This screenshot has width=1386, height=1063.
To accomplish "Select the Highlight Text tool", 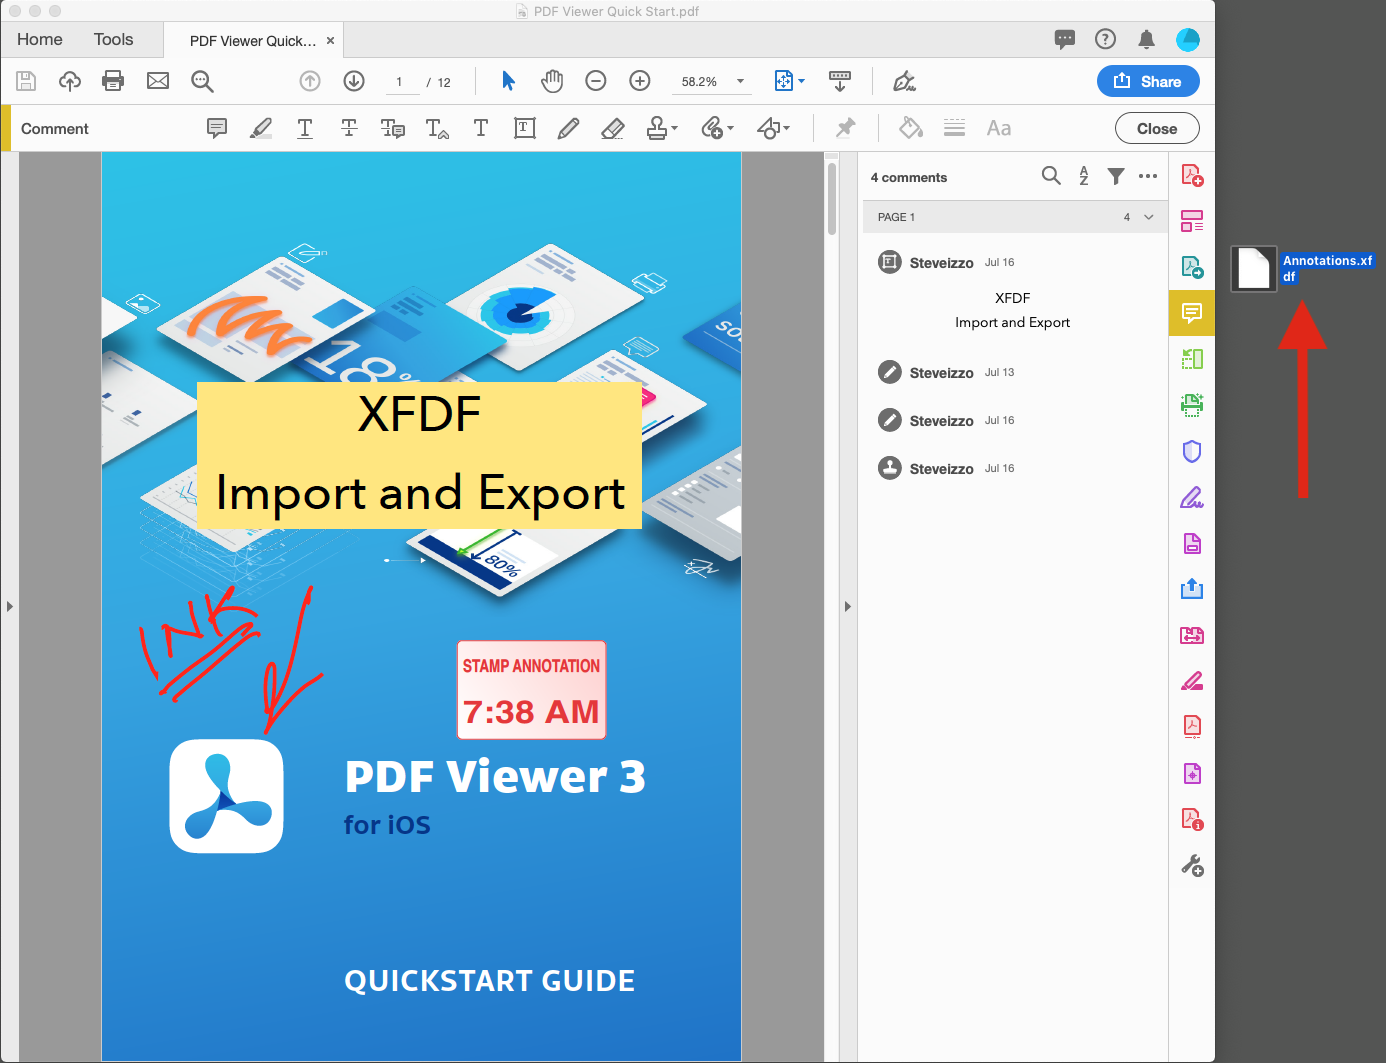I will 261,128.
